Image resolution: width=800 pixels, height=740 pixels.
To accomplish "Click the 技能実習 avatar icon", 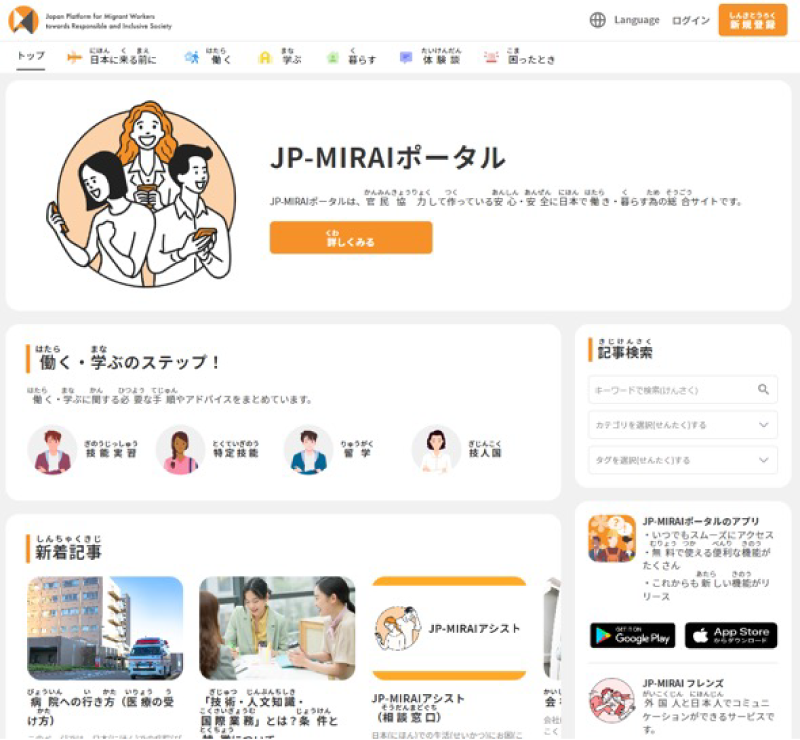I will click(52, 450).
